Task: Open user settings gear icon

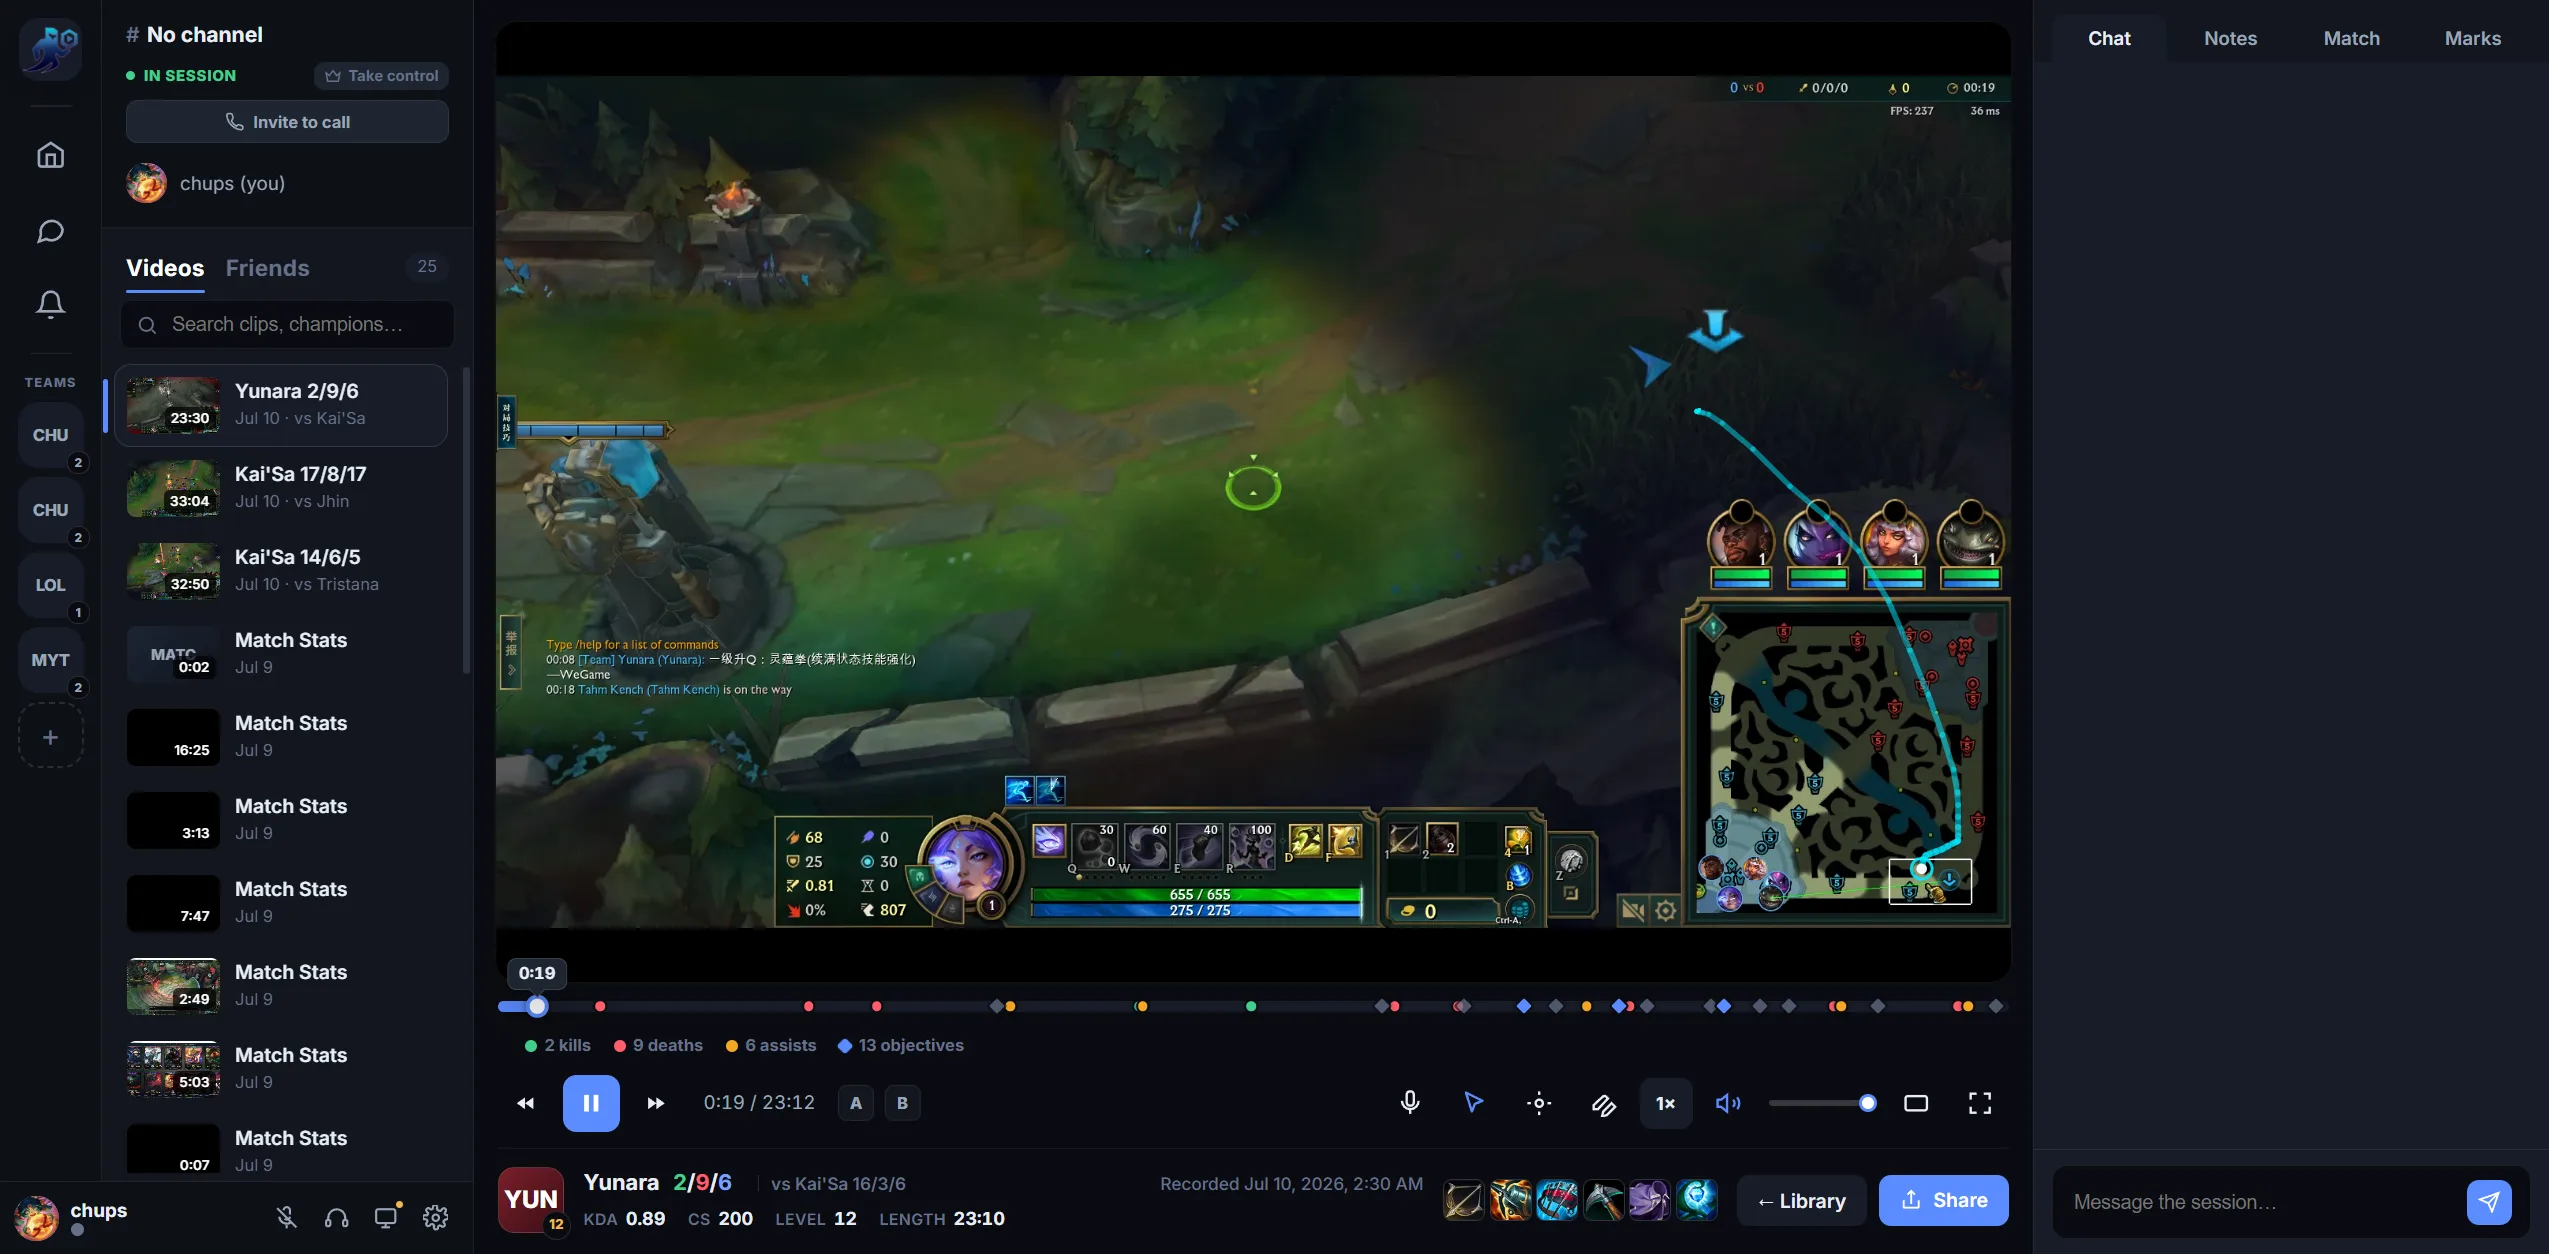Action: click(x=435, y=1217)
